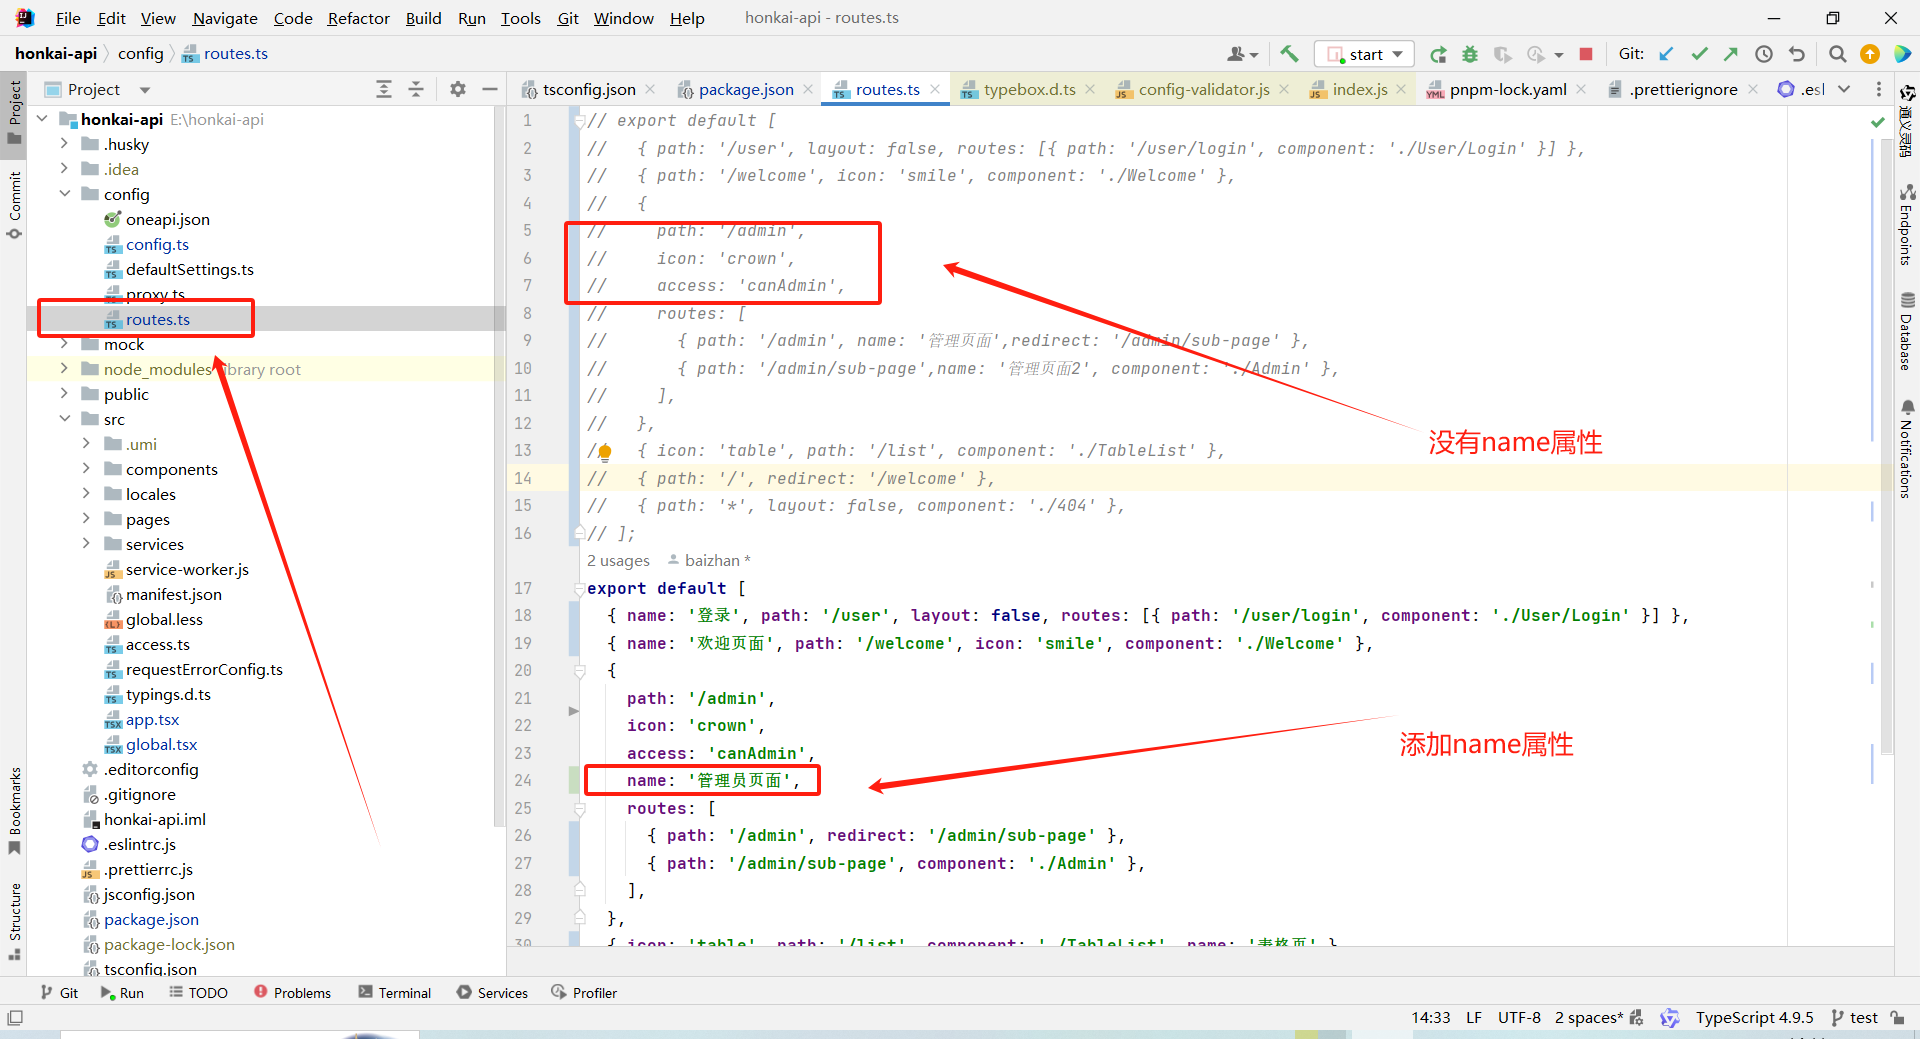Viewport: 1920px width, 1039px height.
Task: Select oneapi.json file
Action: (167, 219)
